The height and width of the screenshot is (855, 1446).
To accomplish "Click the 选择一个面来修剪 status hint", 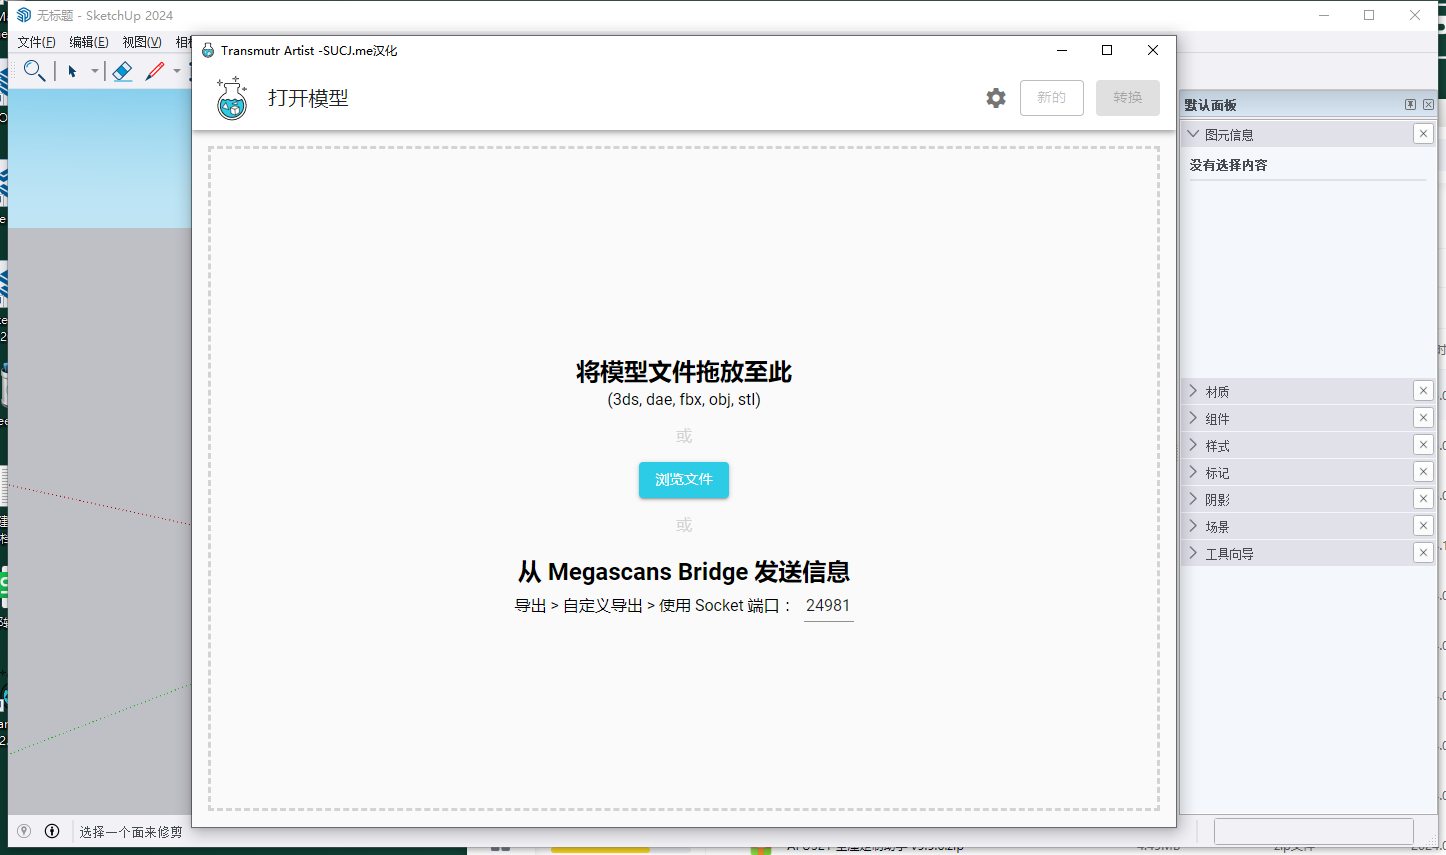I will pos(131,832).
